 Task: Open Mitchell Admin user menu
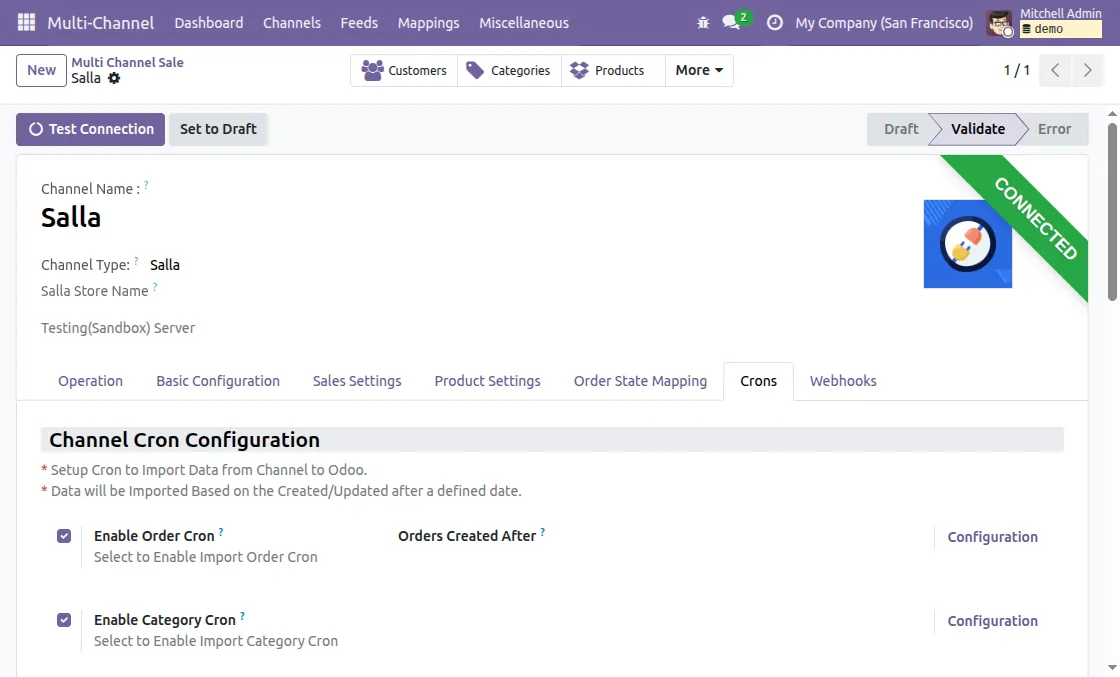[x=1044, y=23]
